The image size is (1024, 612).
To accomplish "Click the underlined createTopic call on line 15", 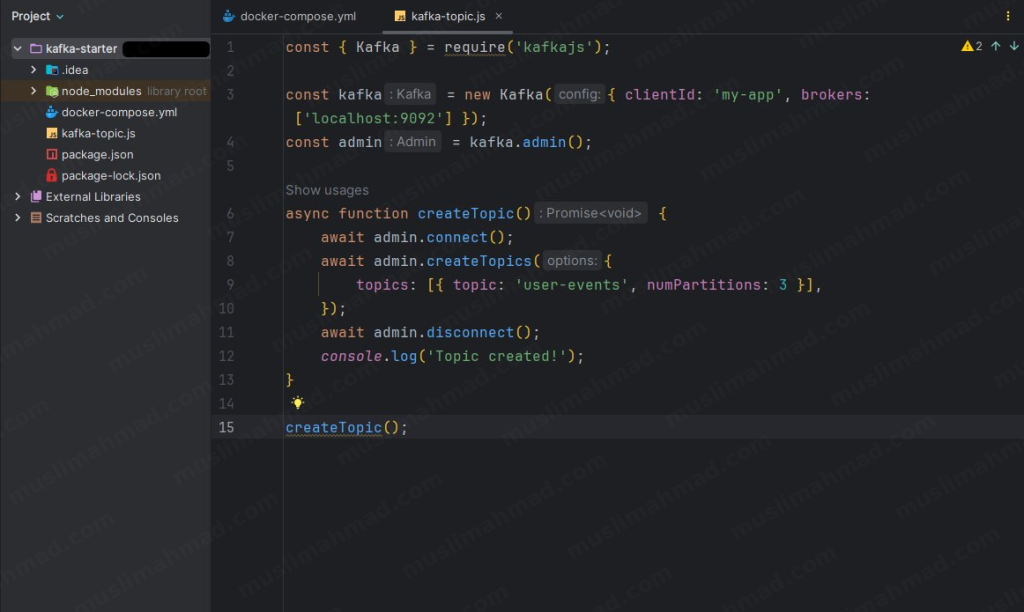I will click(x=332, y=427).
